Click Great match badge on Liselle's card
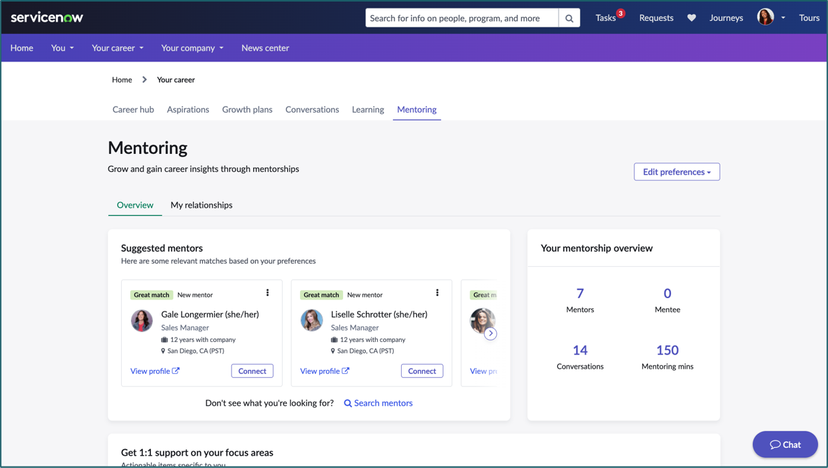This screenshot has height=468, width=828. coord(321,295)
